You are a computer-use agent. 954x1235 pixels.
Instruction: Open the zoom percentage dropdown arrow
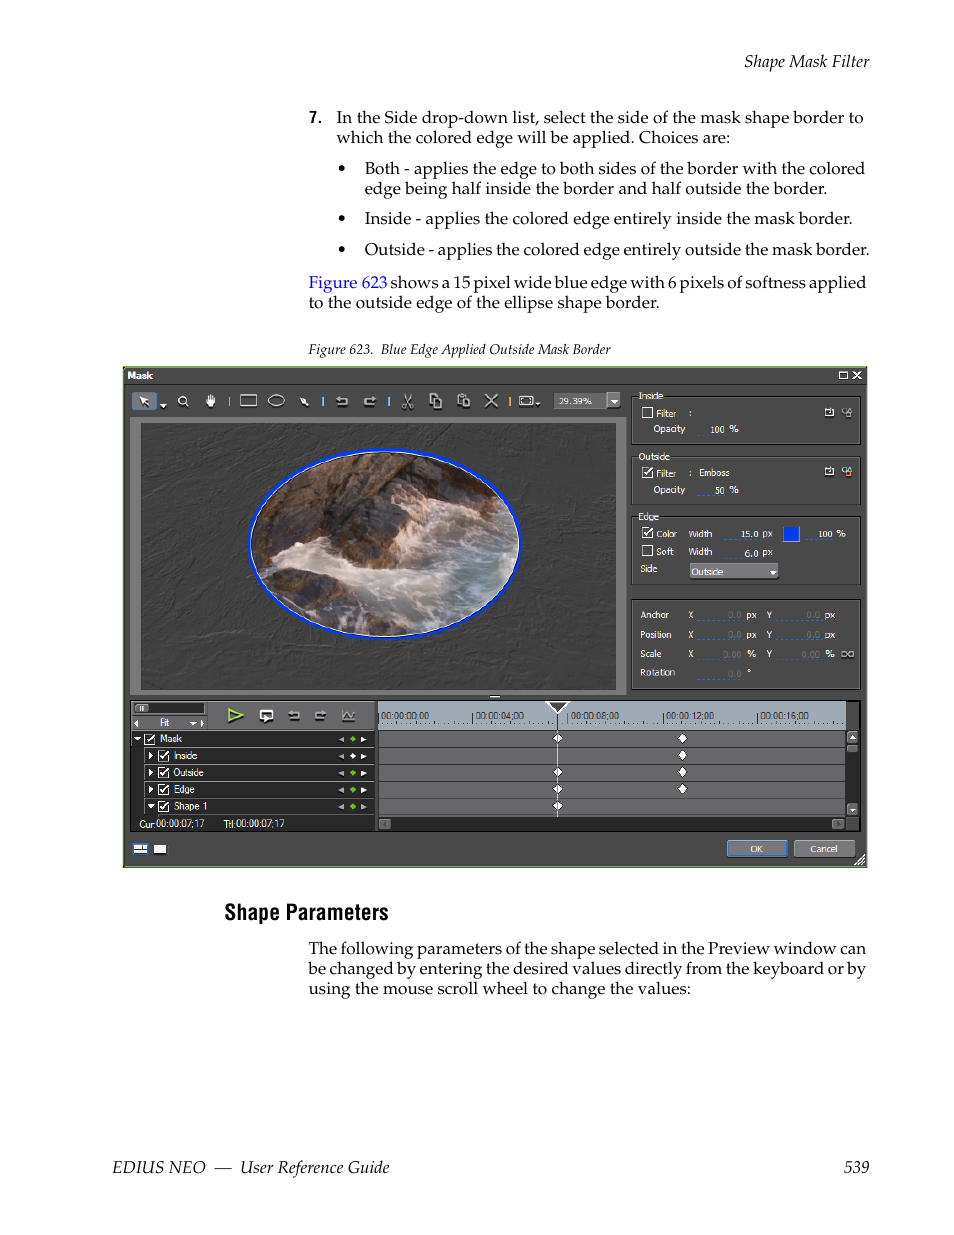pyautogui.click(x=614, y=401)
